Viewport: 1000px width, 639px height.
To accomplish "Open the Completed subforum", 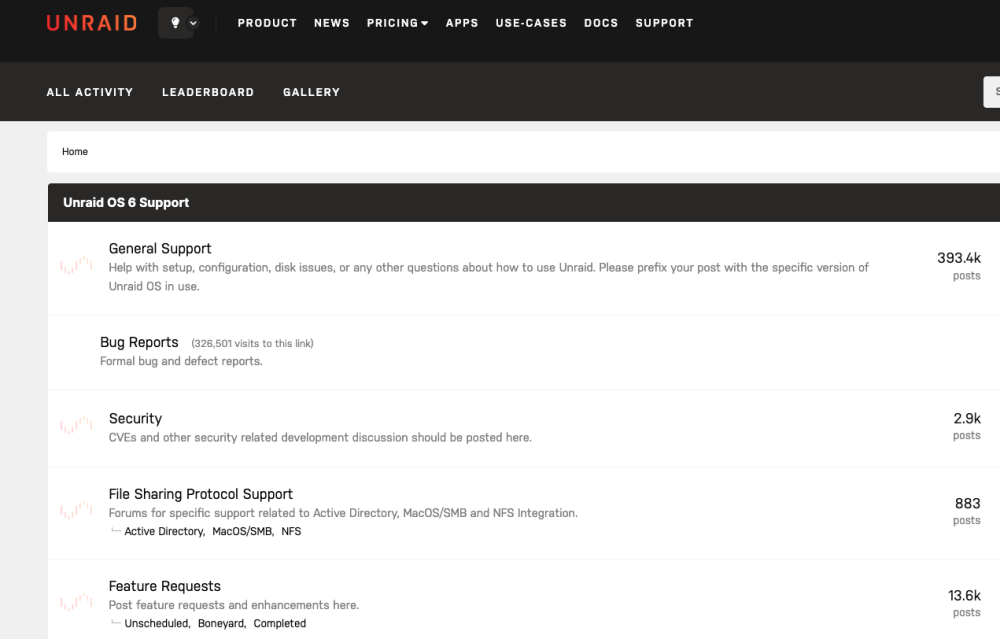I will click(x=279, y=623).
